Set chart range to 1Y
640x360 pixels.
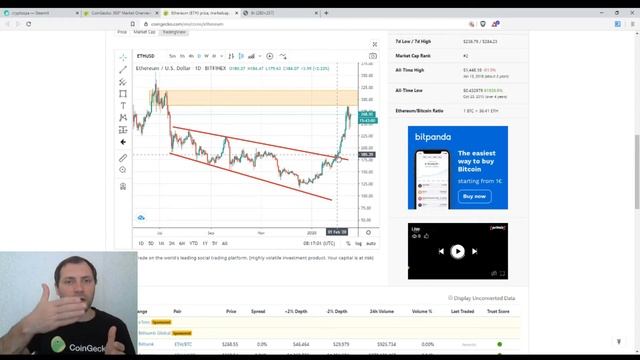click(x=205, y=243)
